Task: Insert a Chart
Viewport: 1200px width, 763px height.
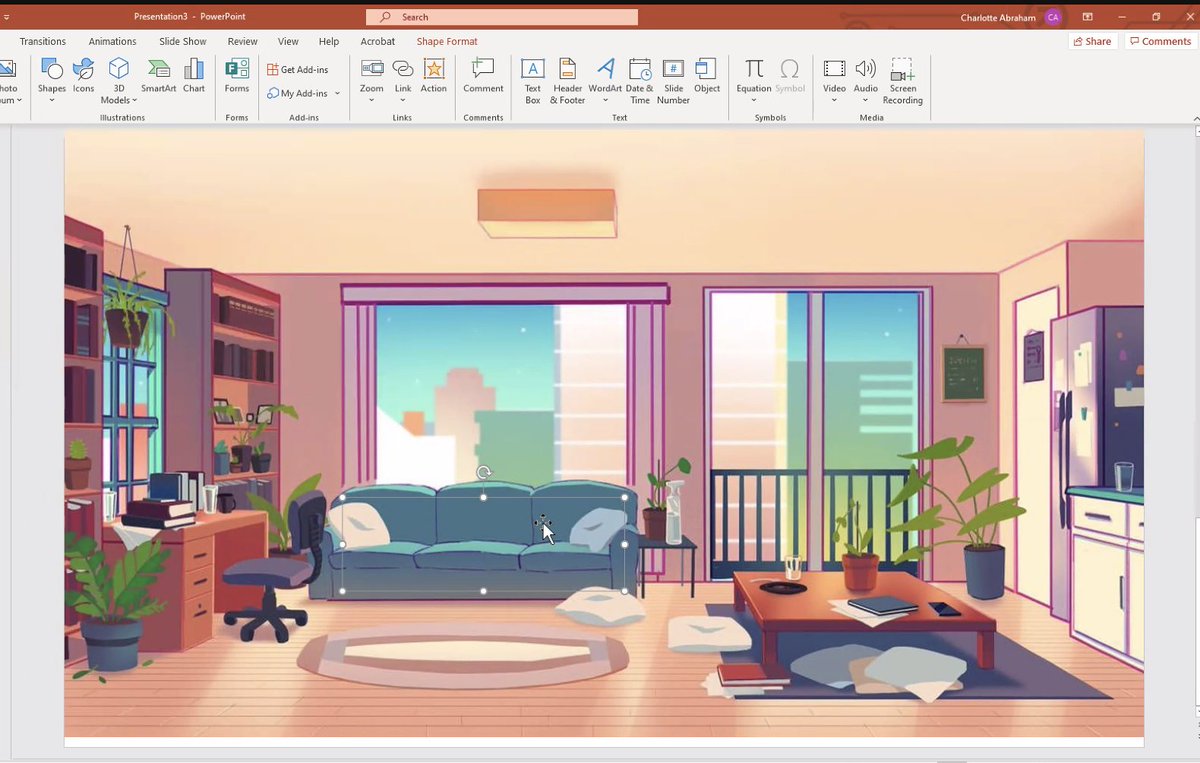Action: pyautogui.click(x=194, y=76)
